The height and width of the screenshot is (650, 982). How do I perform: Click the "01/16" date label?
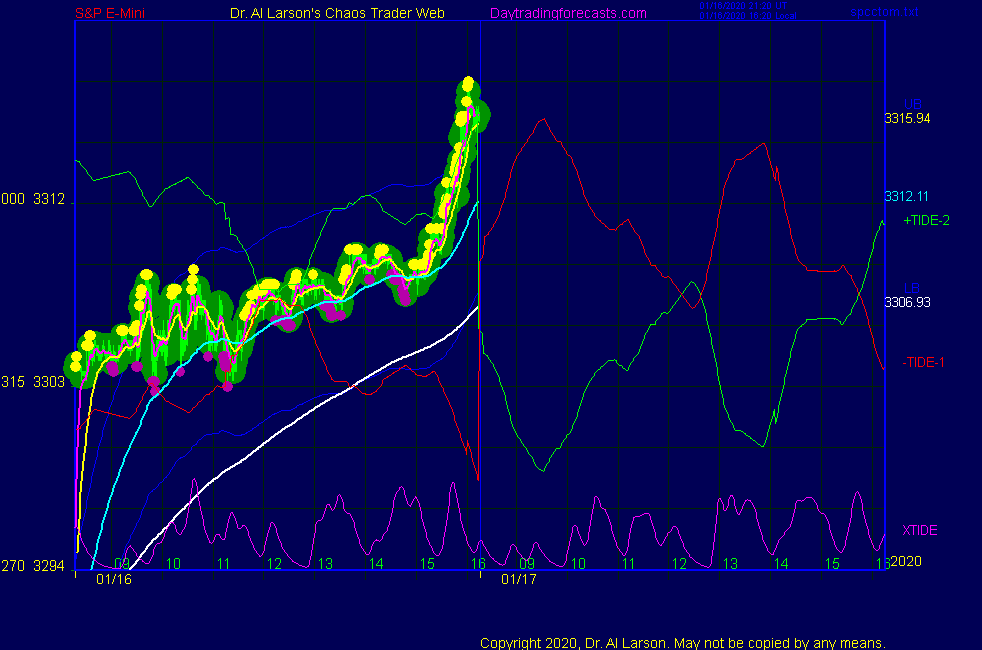click(x=114, y=579)
